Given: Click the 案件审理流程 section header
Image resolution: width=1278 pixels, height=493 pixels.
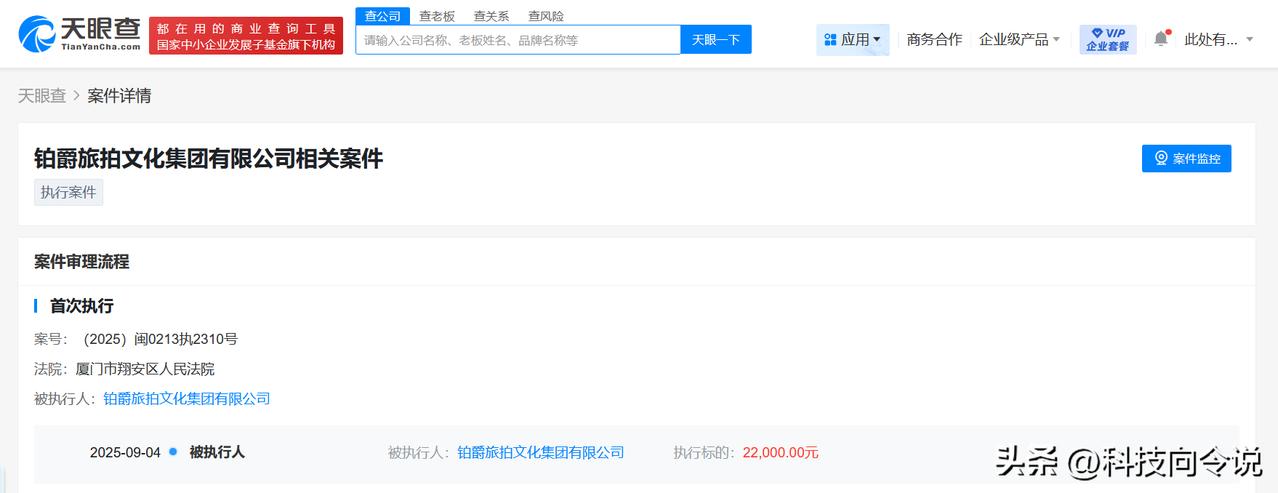Looking at the screenshot, I should click(x=81, y=262).
